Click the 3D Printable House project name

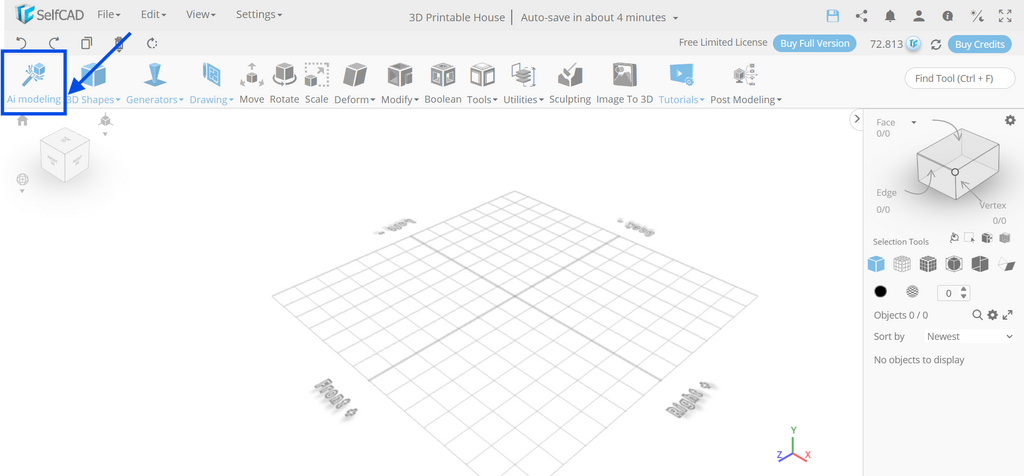click(x=456, y=18)
